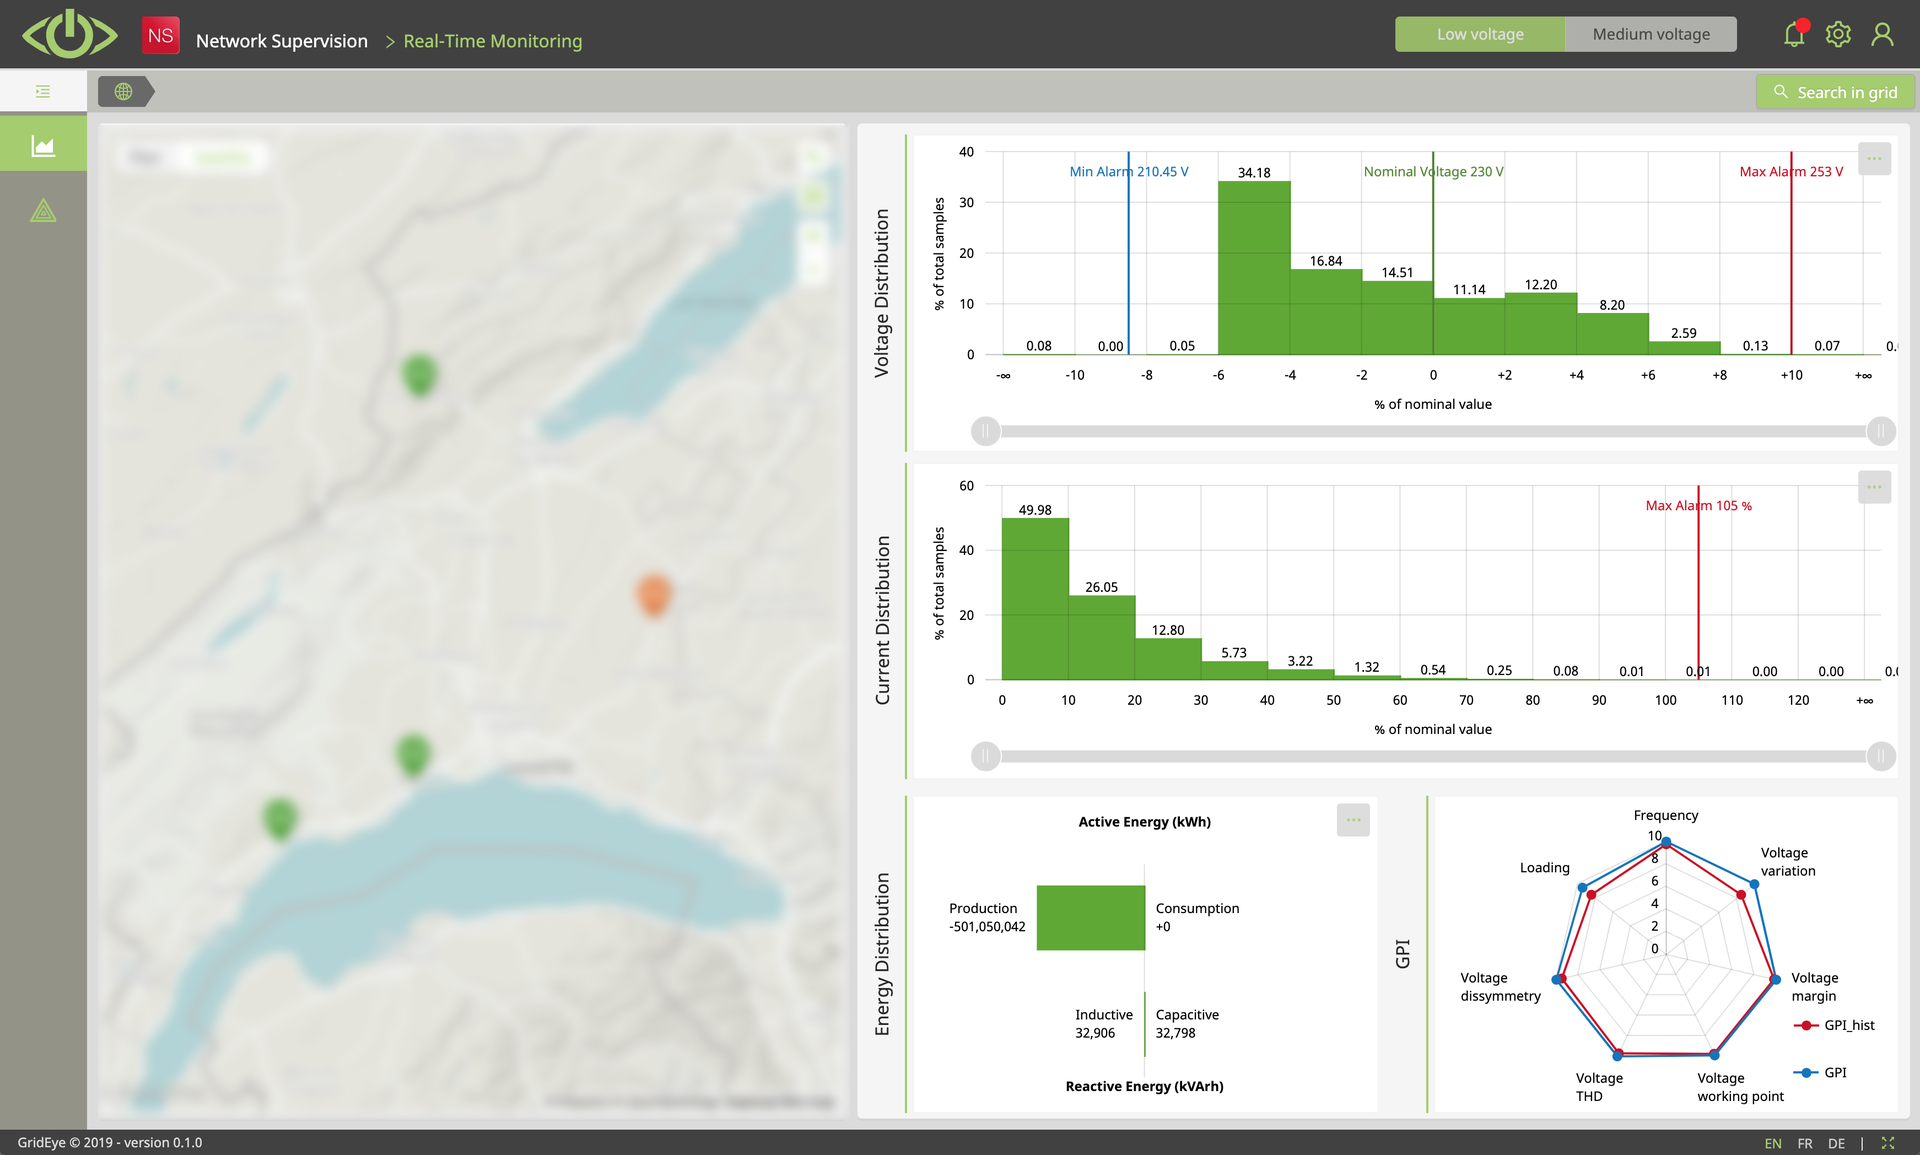
Task: Open the alarms triangle icon in sidebar
Action: click(x=42, y=210)
